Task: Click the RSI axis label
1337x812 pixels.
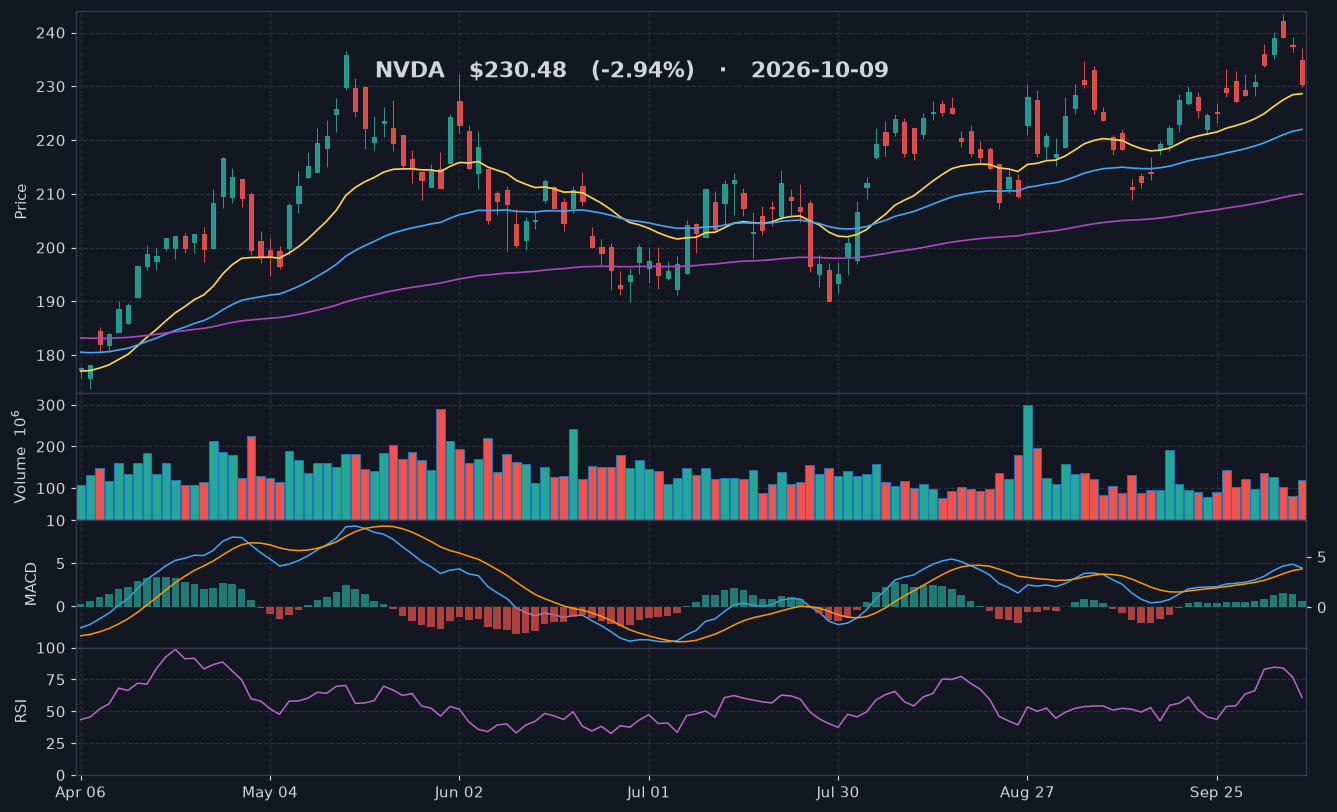Action: click(x=21, y=711)
